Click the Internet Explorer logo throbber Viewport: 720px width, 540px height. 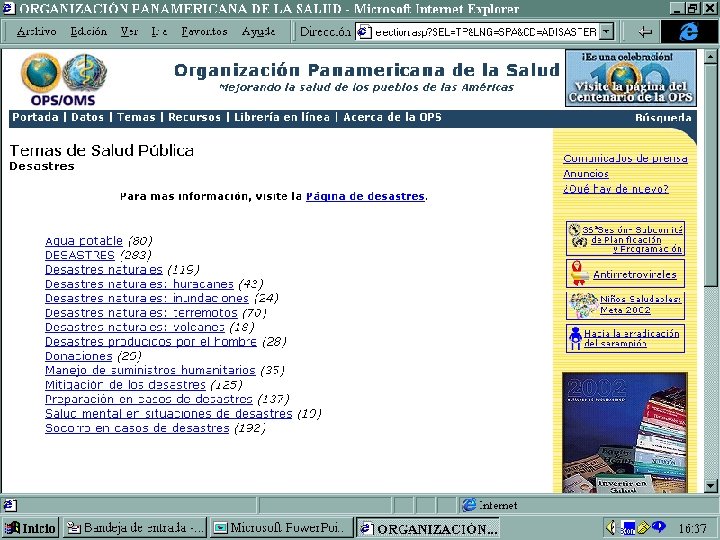point(688,32)
